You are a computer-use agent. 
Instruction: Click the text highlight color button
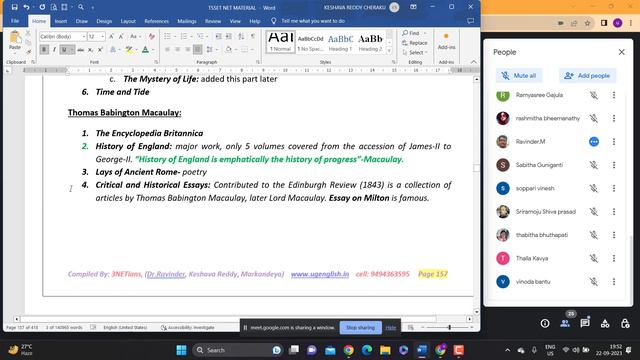pyautogui.click(x=129, y=50)
